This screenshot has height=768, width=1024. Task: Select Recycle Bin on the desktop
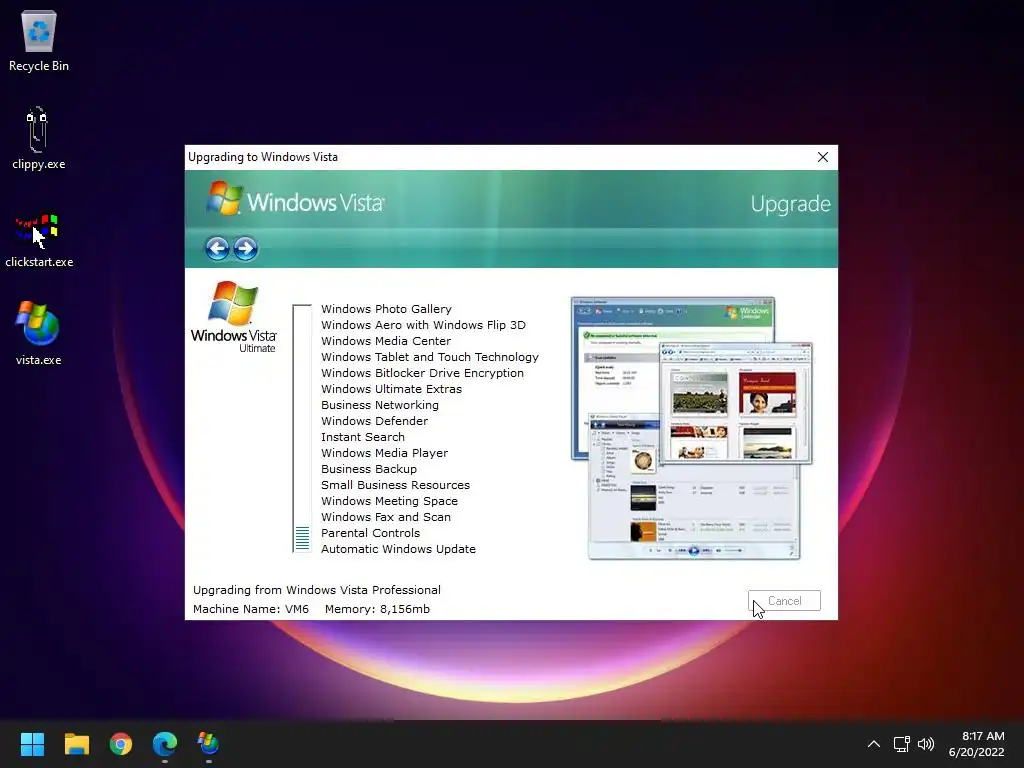point(39,41)
